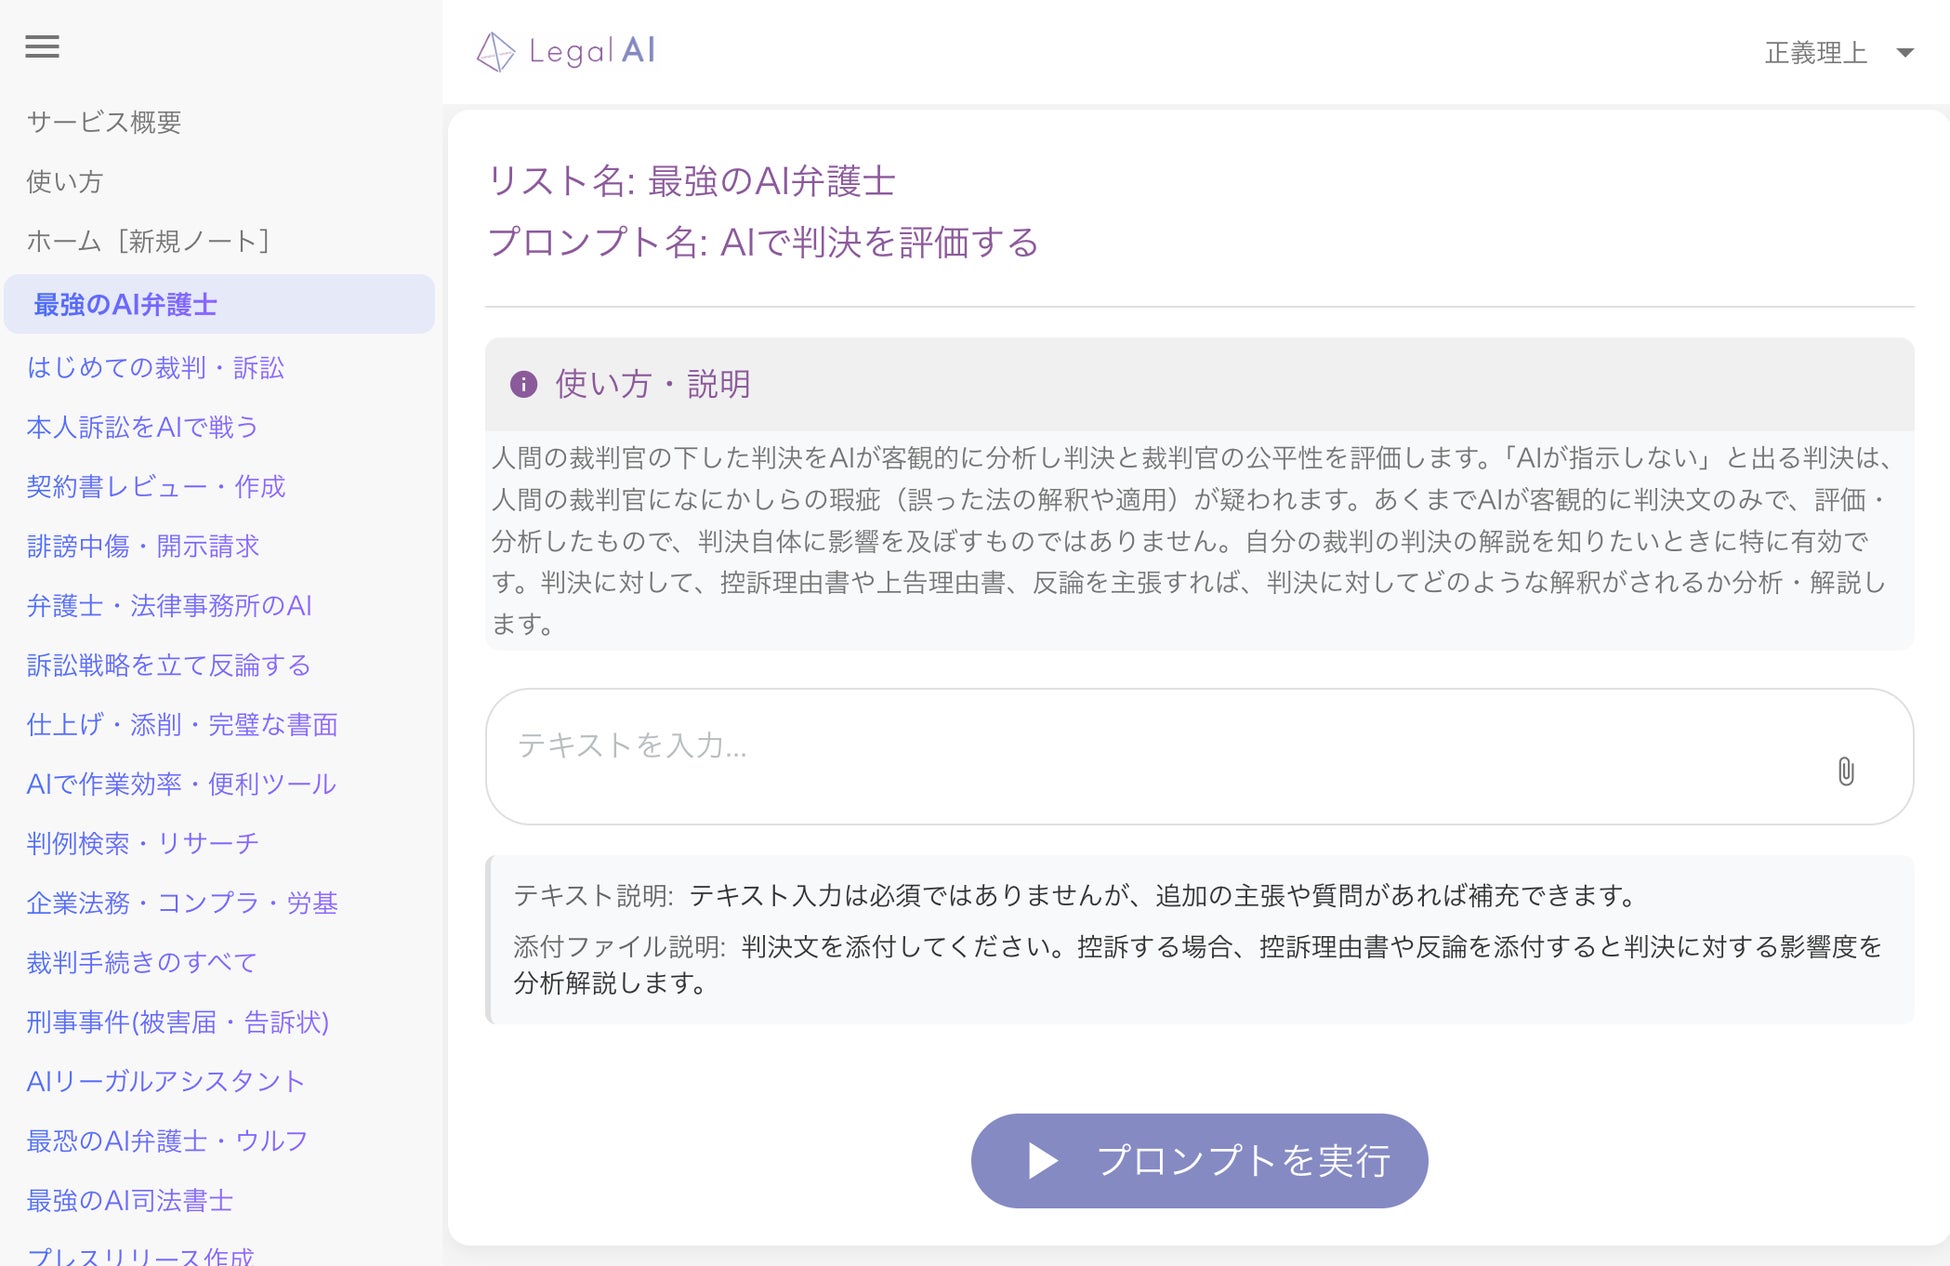Open the はじめての裁判・訴訟 list
Image resolution: width=1950 pixels, height=1266 pixels.
pyautogui.click(x=156, y=368)
